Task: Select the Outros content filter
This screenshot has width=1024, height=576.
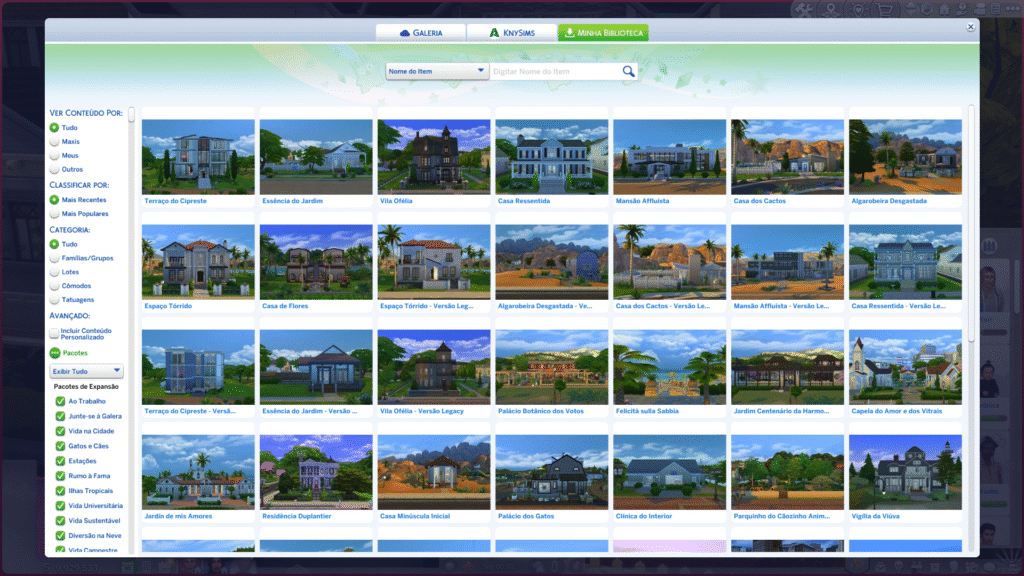Action: point(54,169)
